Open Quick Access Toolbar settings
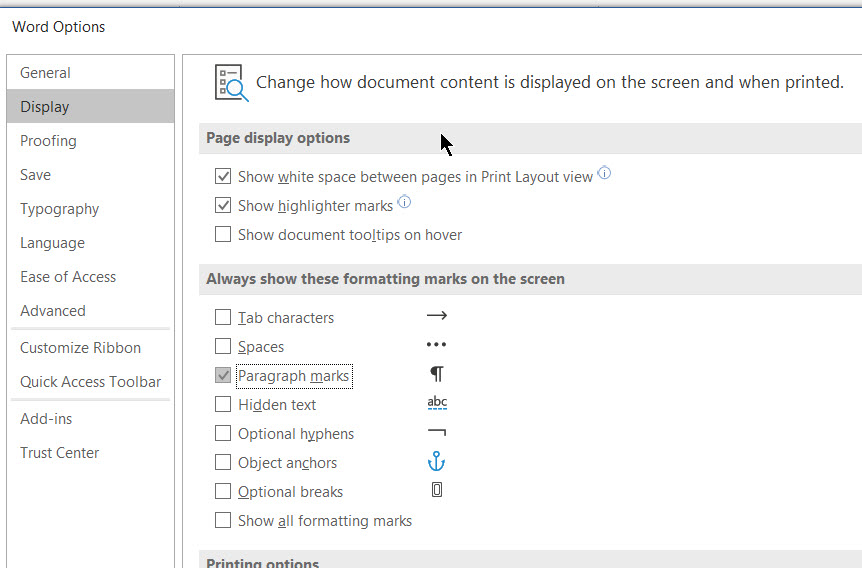 pyautogui.click(x=91, y=382)
